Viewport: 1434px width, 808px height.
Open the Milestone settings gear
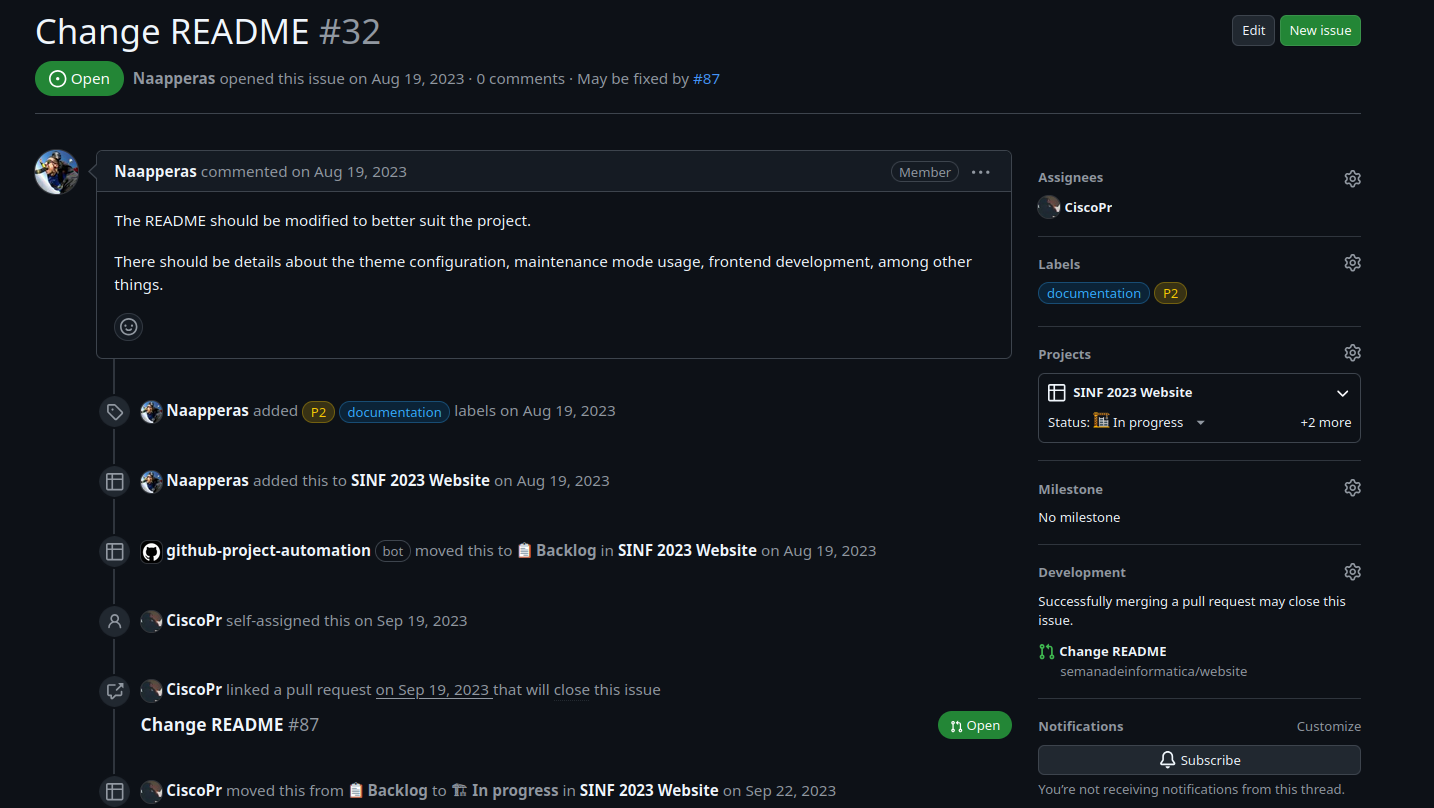pyautogui.click(x=1352, y=488)
